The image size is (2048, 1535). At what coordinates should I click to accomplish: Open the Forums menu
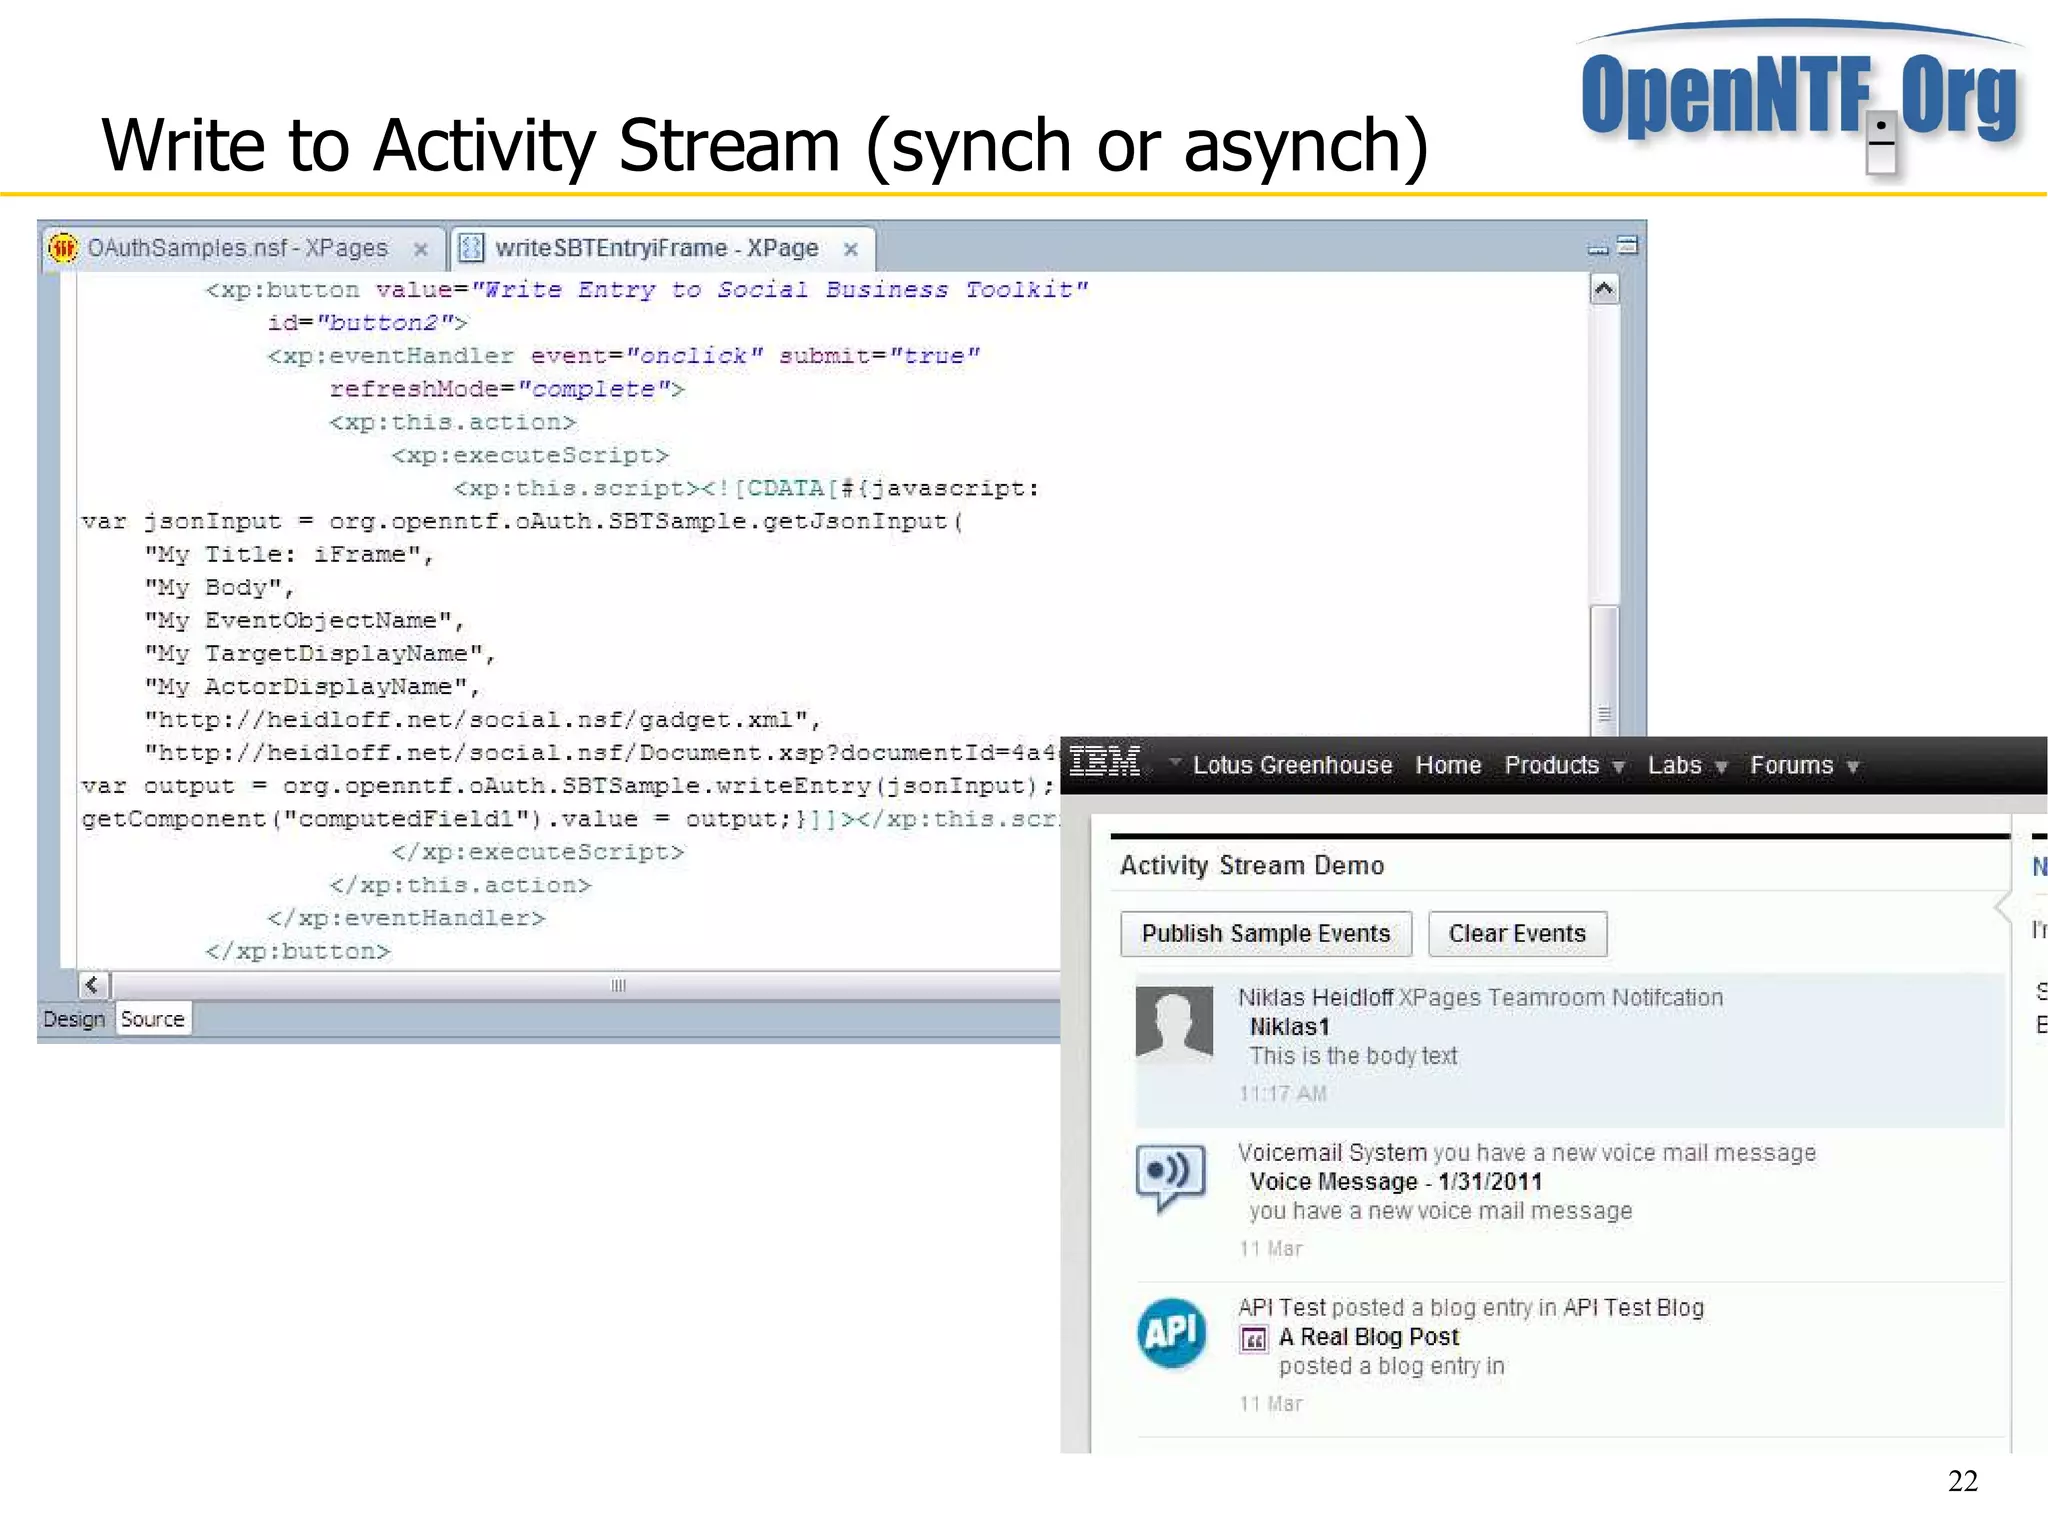click(x=1791, y=765)
